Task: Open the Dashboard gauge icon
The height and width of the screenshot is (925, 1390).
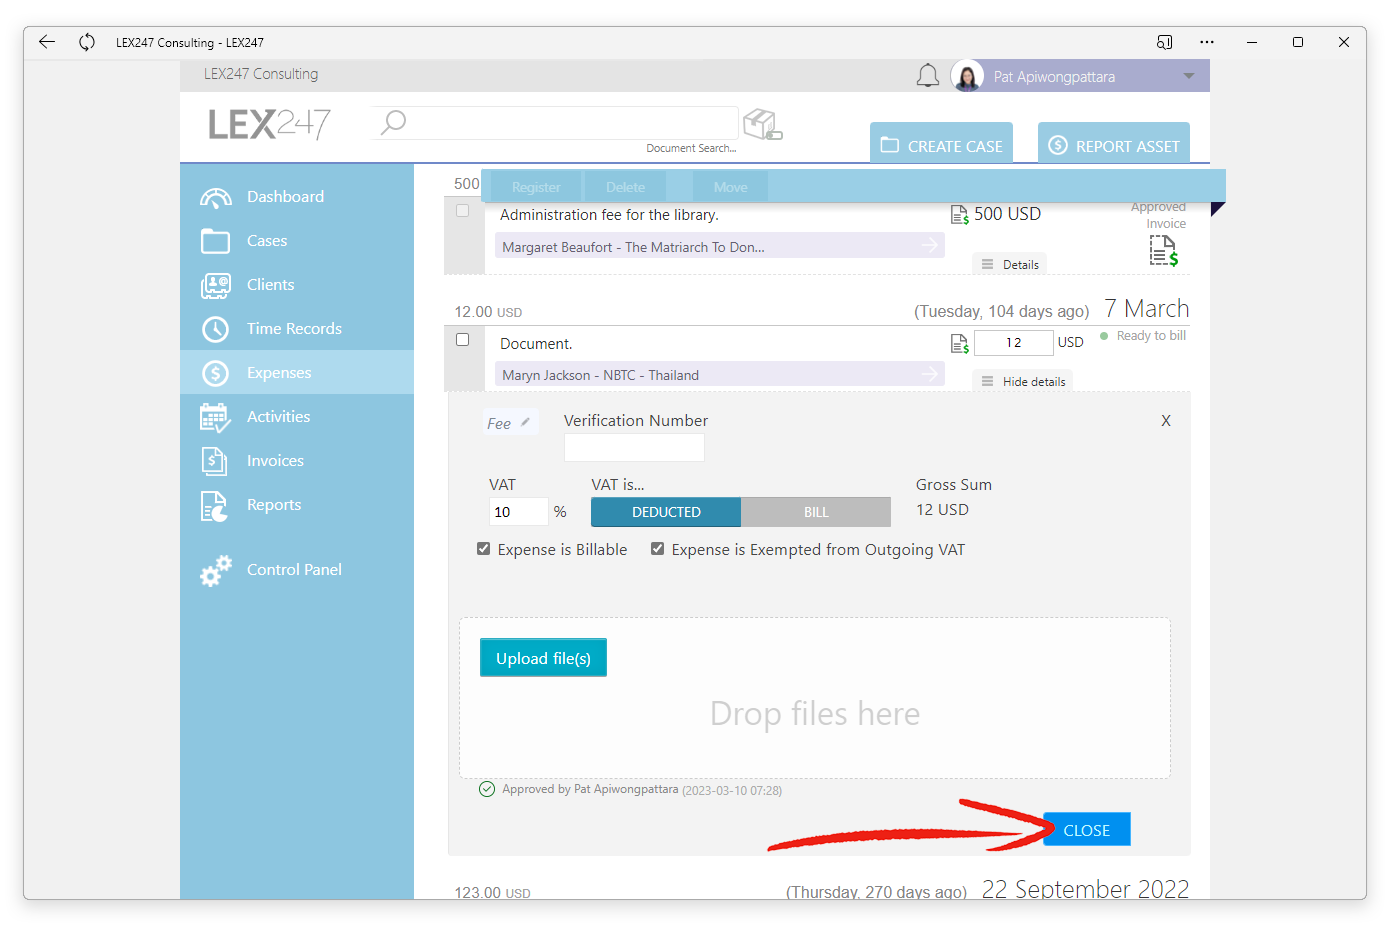Action: tap(215, 197)
